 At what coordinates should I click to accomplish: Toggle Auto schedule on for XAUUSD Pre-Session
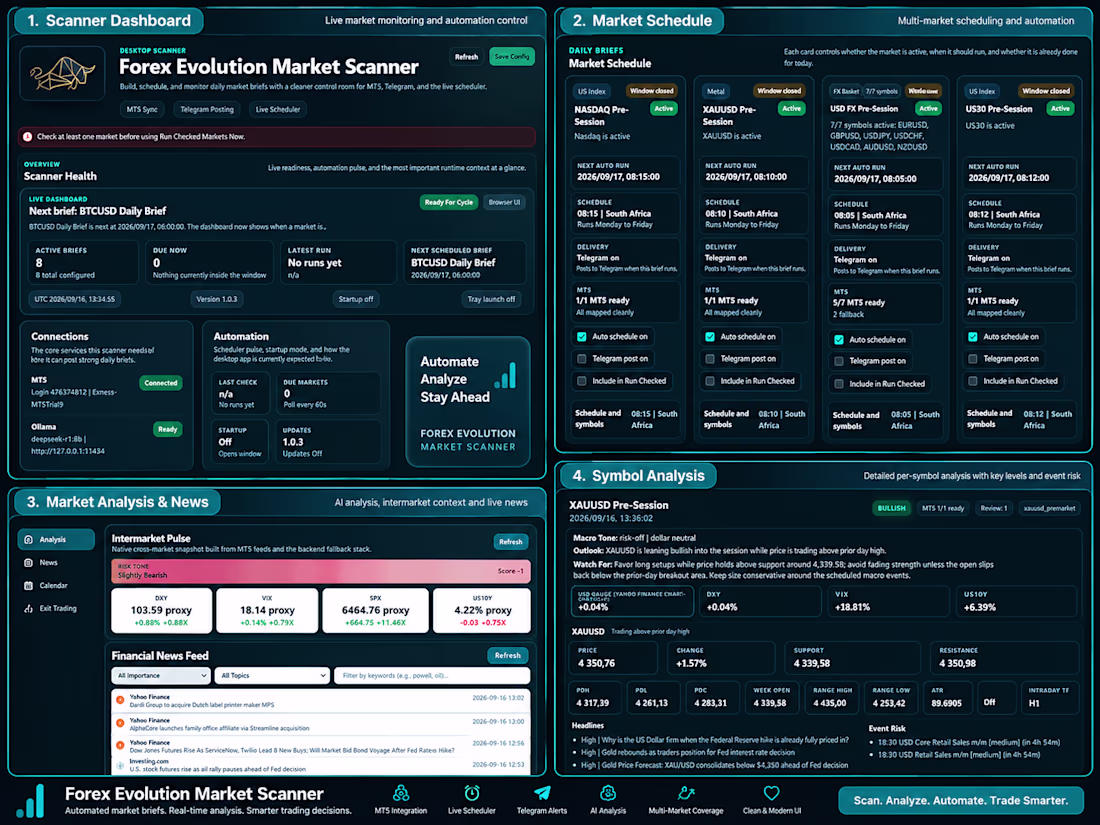click(710, 337)
